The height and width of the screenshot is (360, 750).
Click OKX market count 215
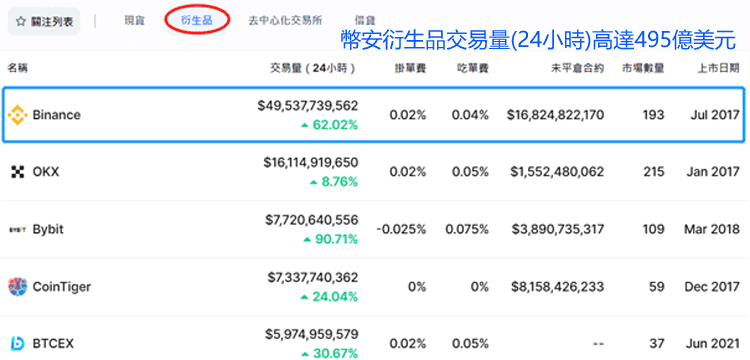tap(653, 172)
